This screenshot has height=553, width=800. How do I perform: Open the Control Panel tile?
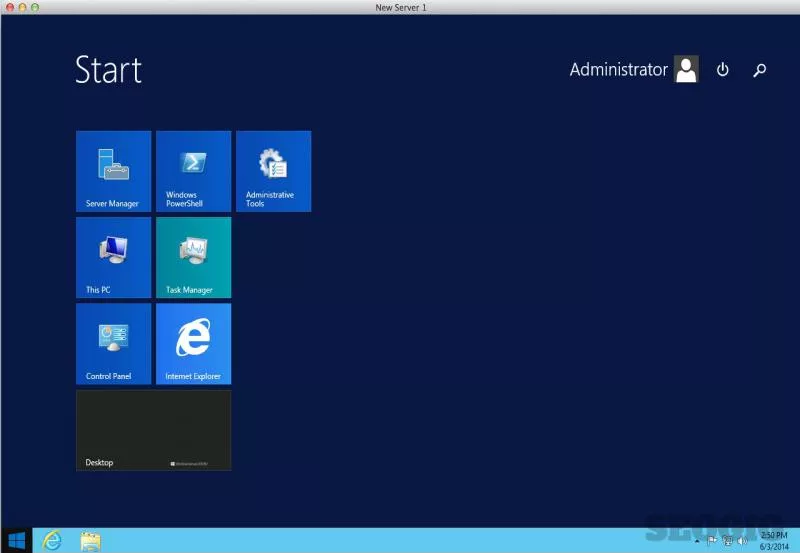tap(113, 344)
